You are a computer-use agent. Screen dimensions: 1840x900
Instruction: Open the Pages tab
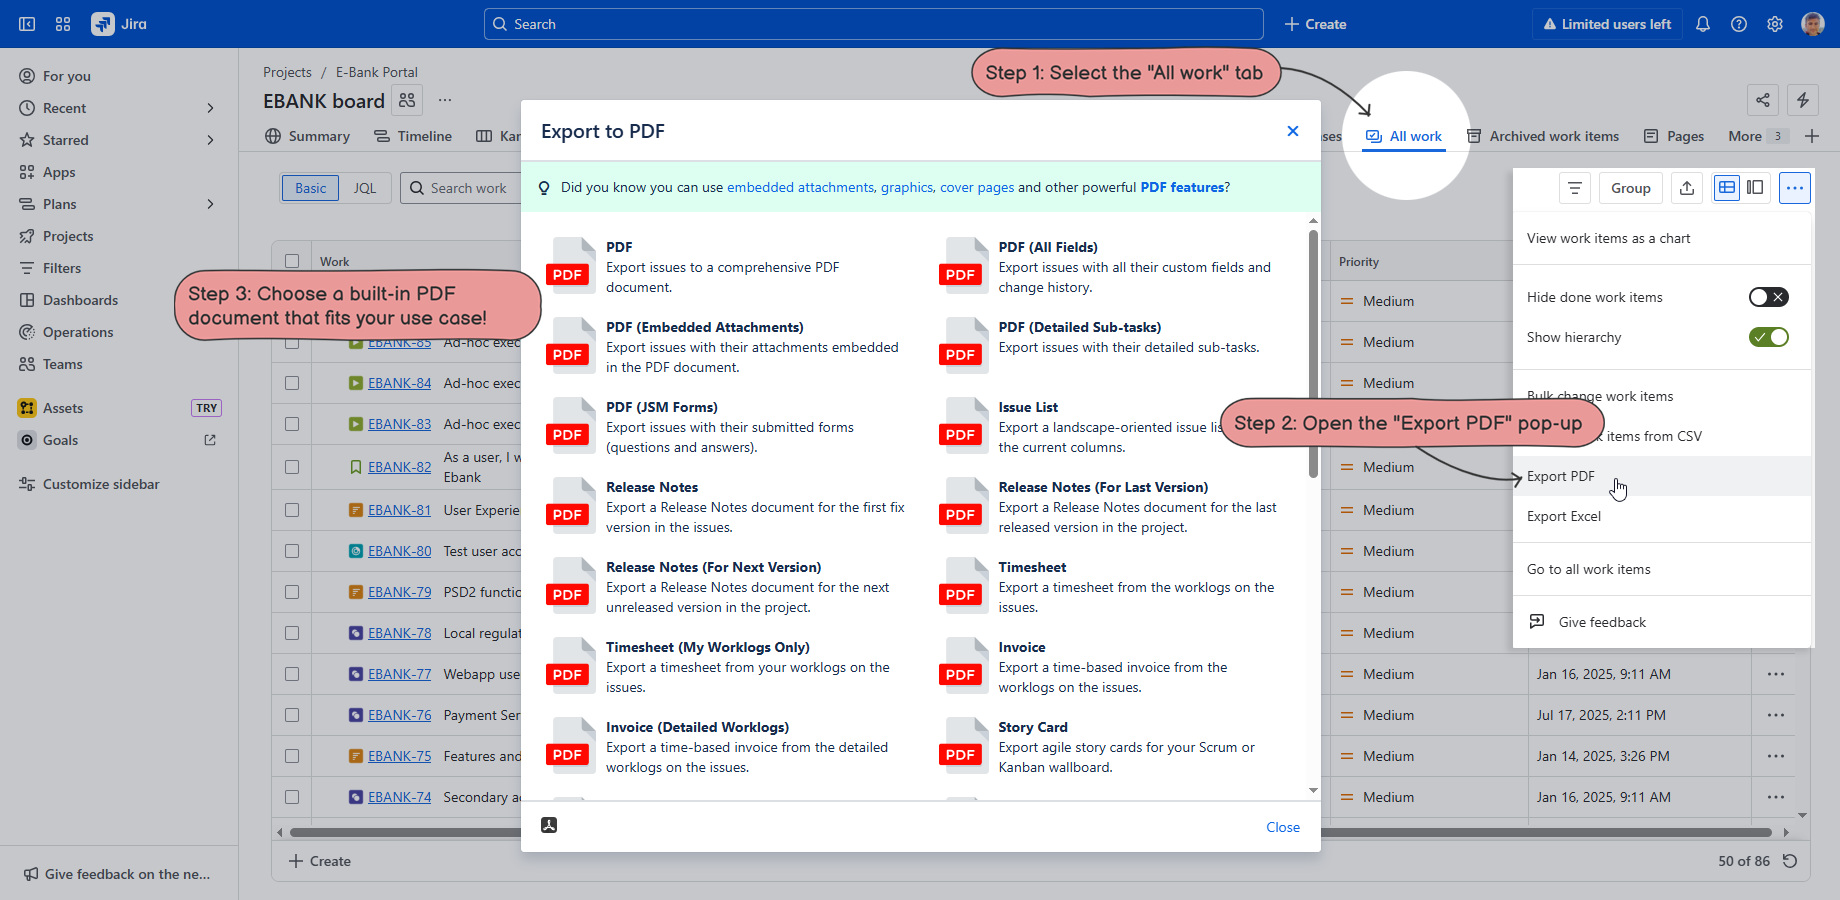click(1674, 136)
